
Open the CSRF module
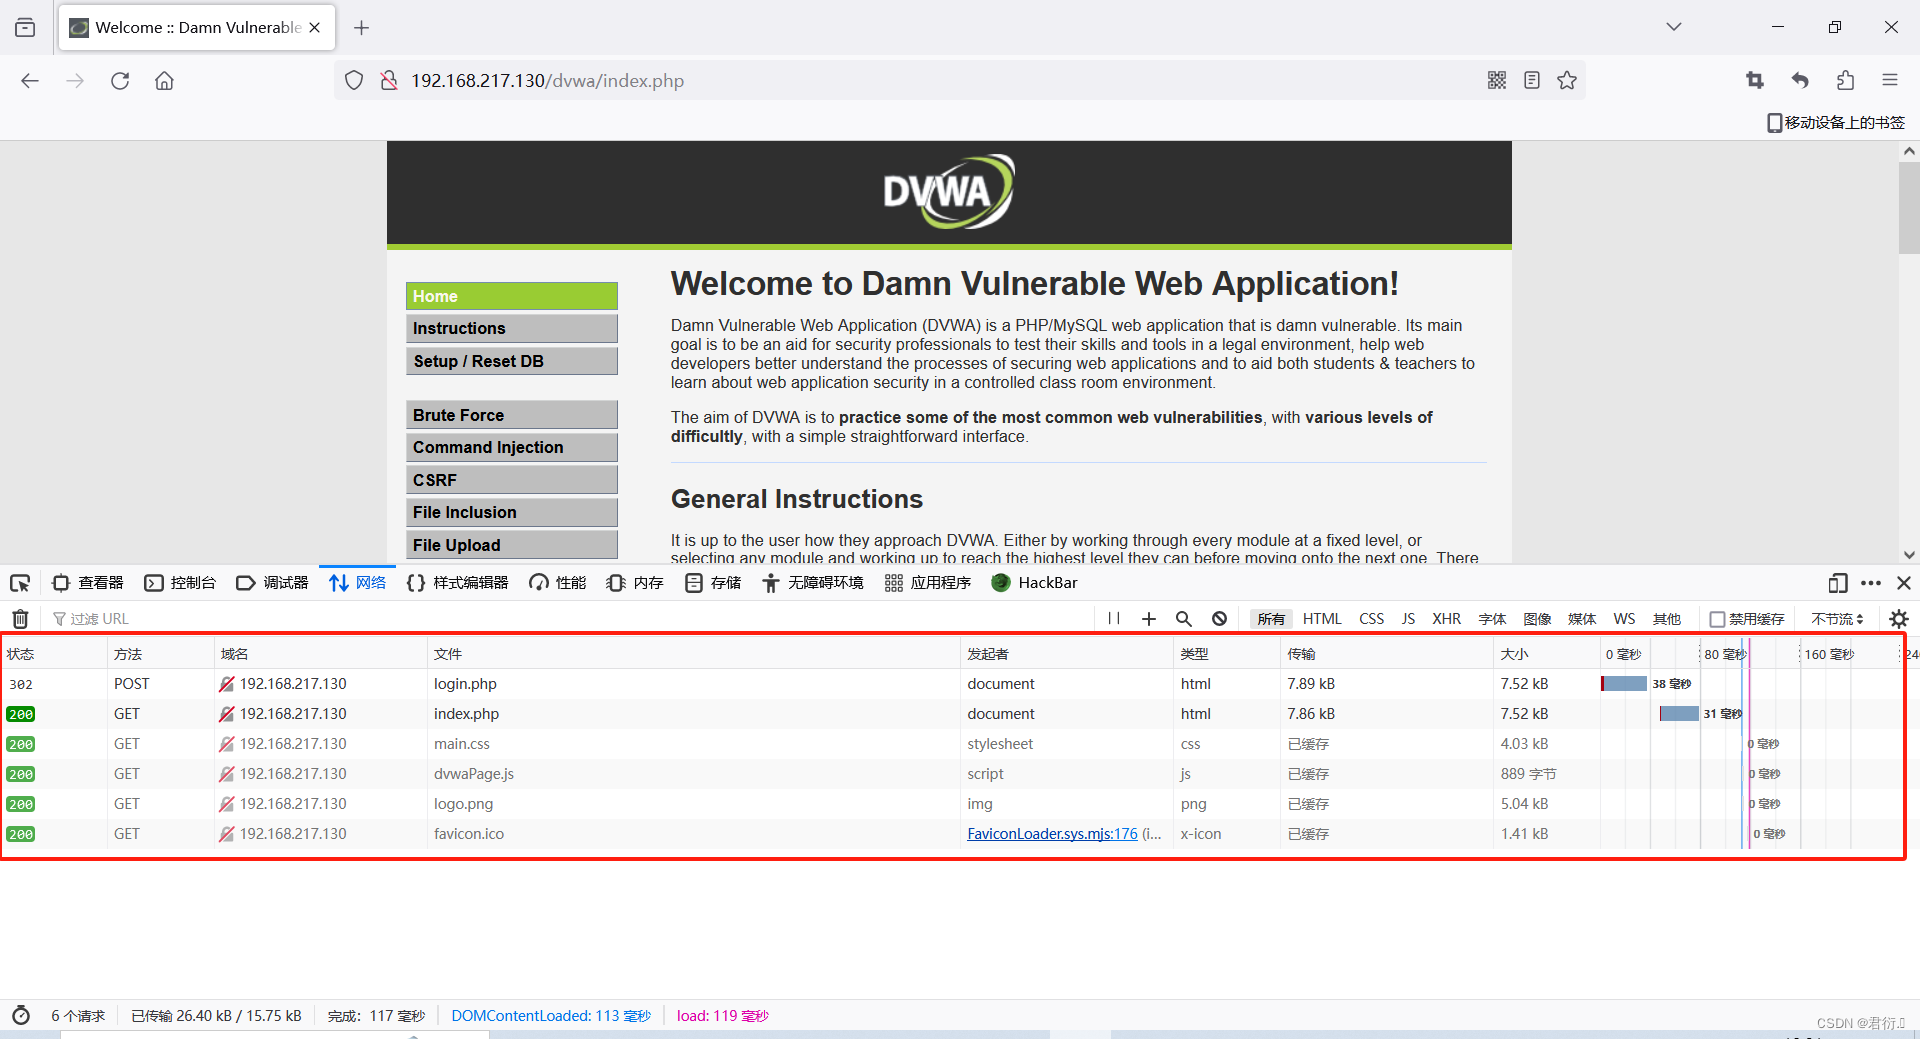[x=512, y=480]
